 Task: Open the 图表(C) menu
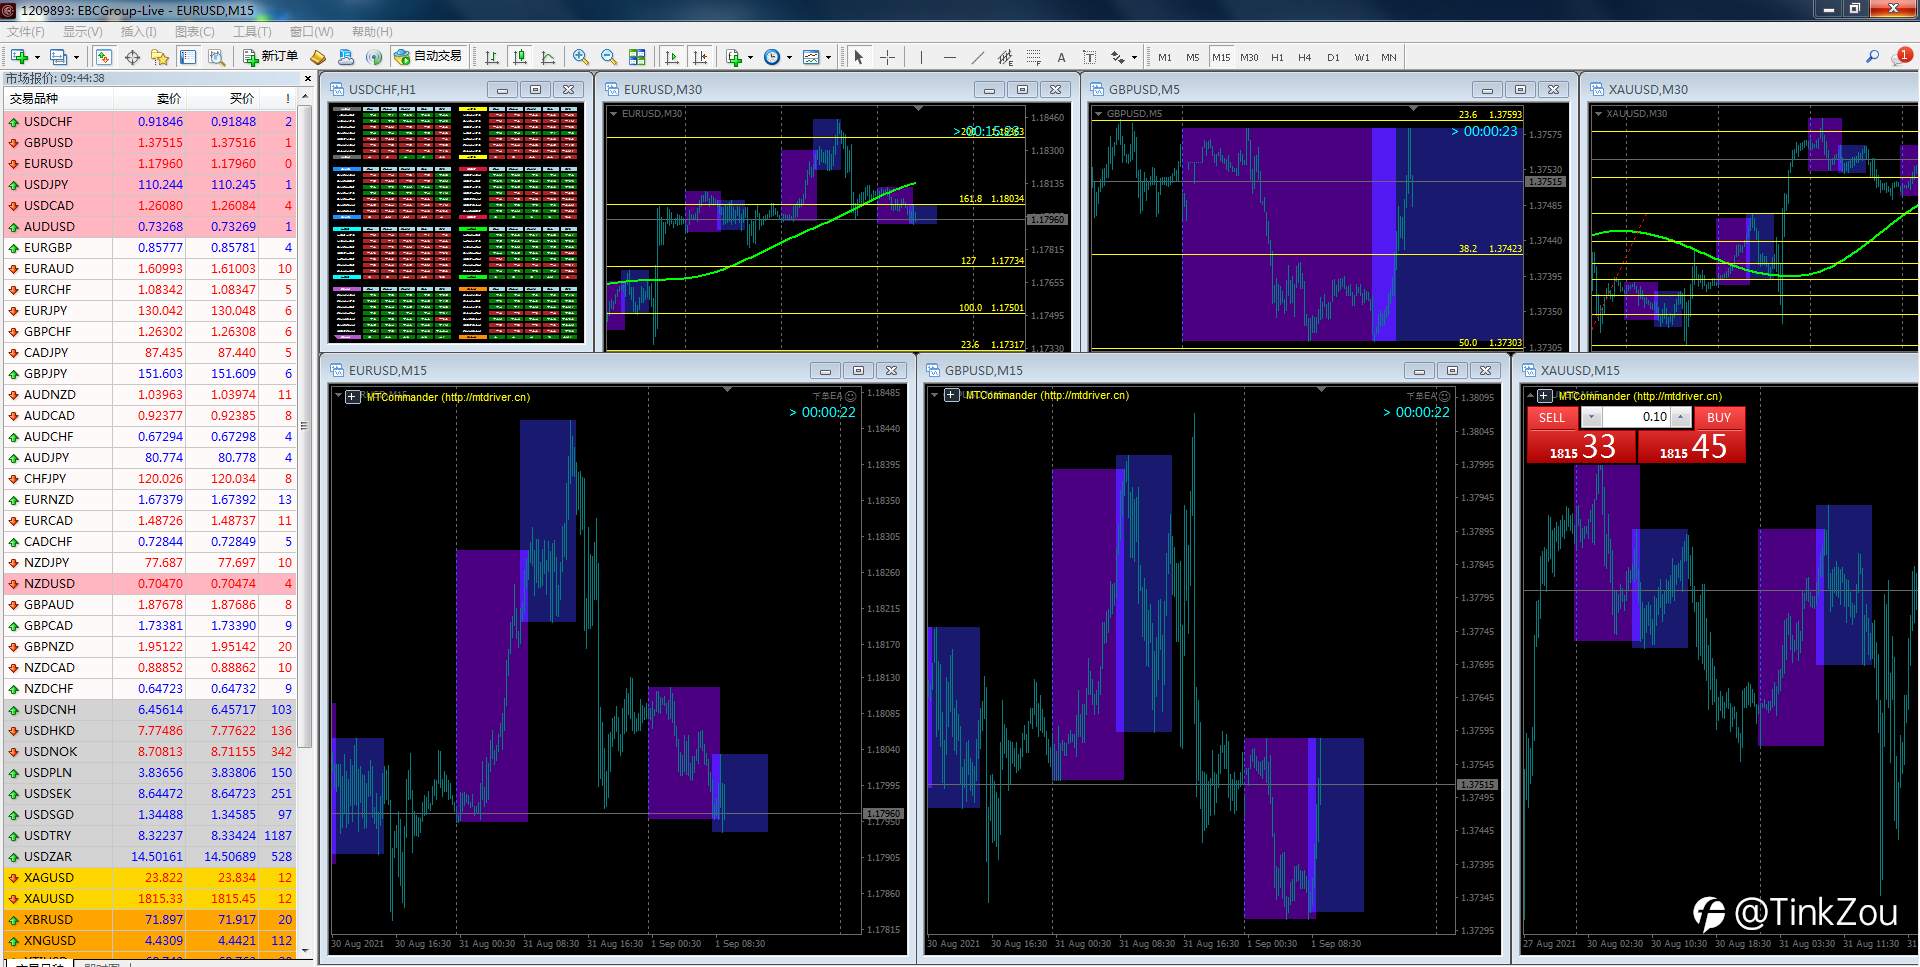click(x=195, y=32)
